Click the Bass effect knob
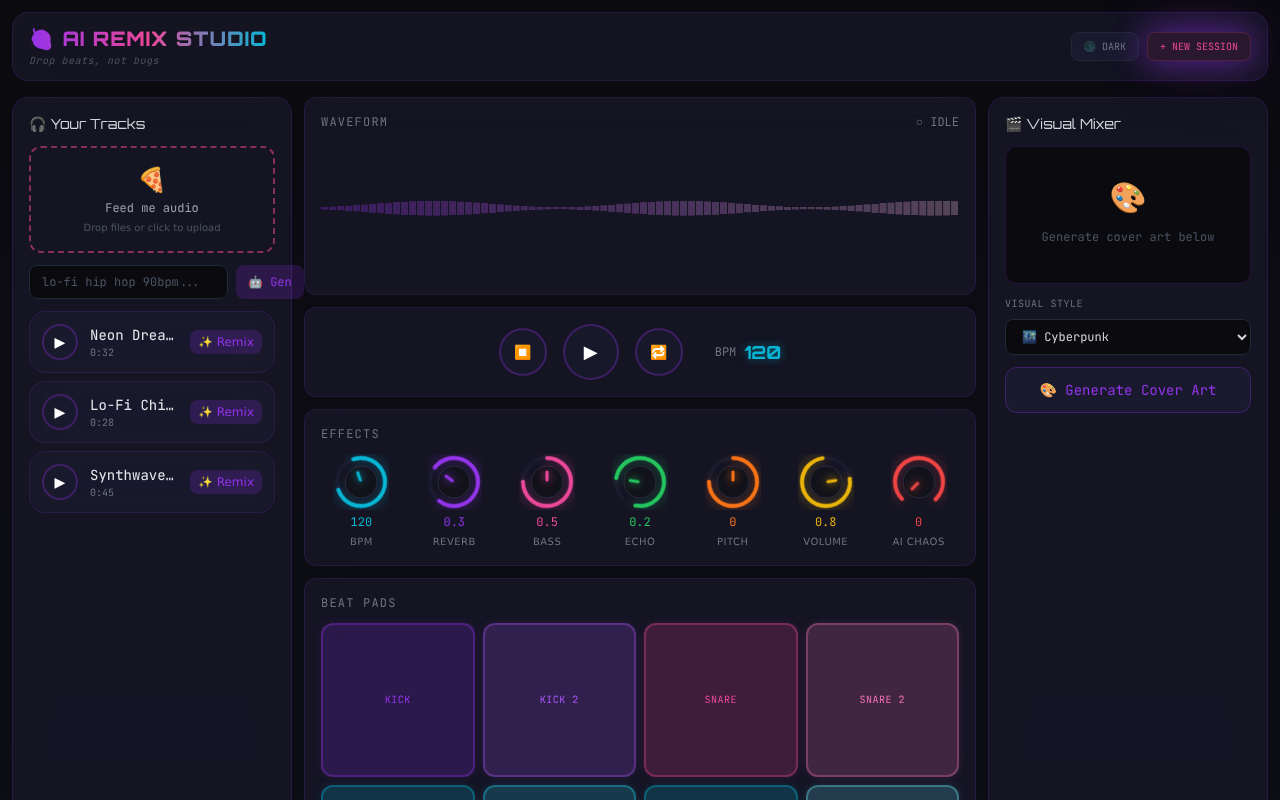This screenshot has width=1280, height=800. [547, 482]
